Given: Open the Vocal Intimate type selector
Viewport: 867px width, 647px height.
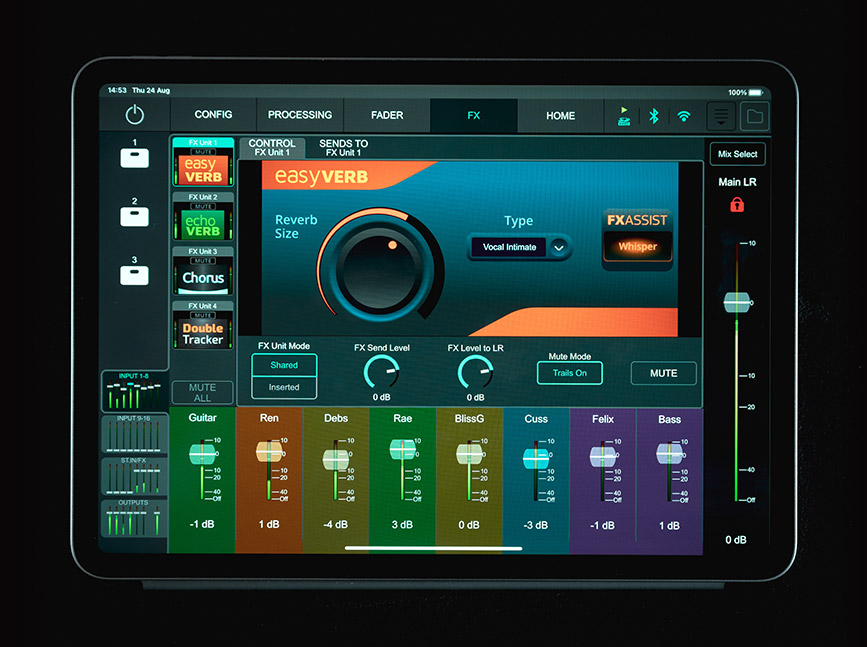Looking at the screenshot, I should [509, 247].
